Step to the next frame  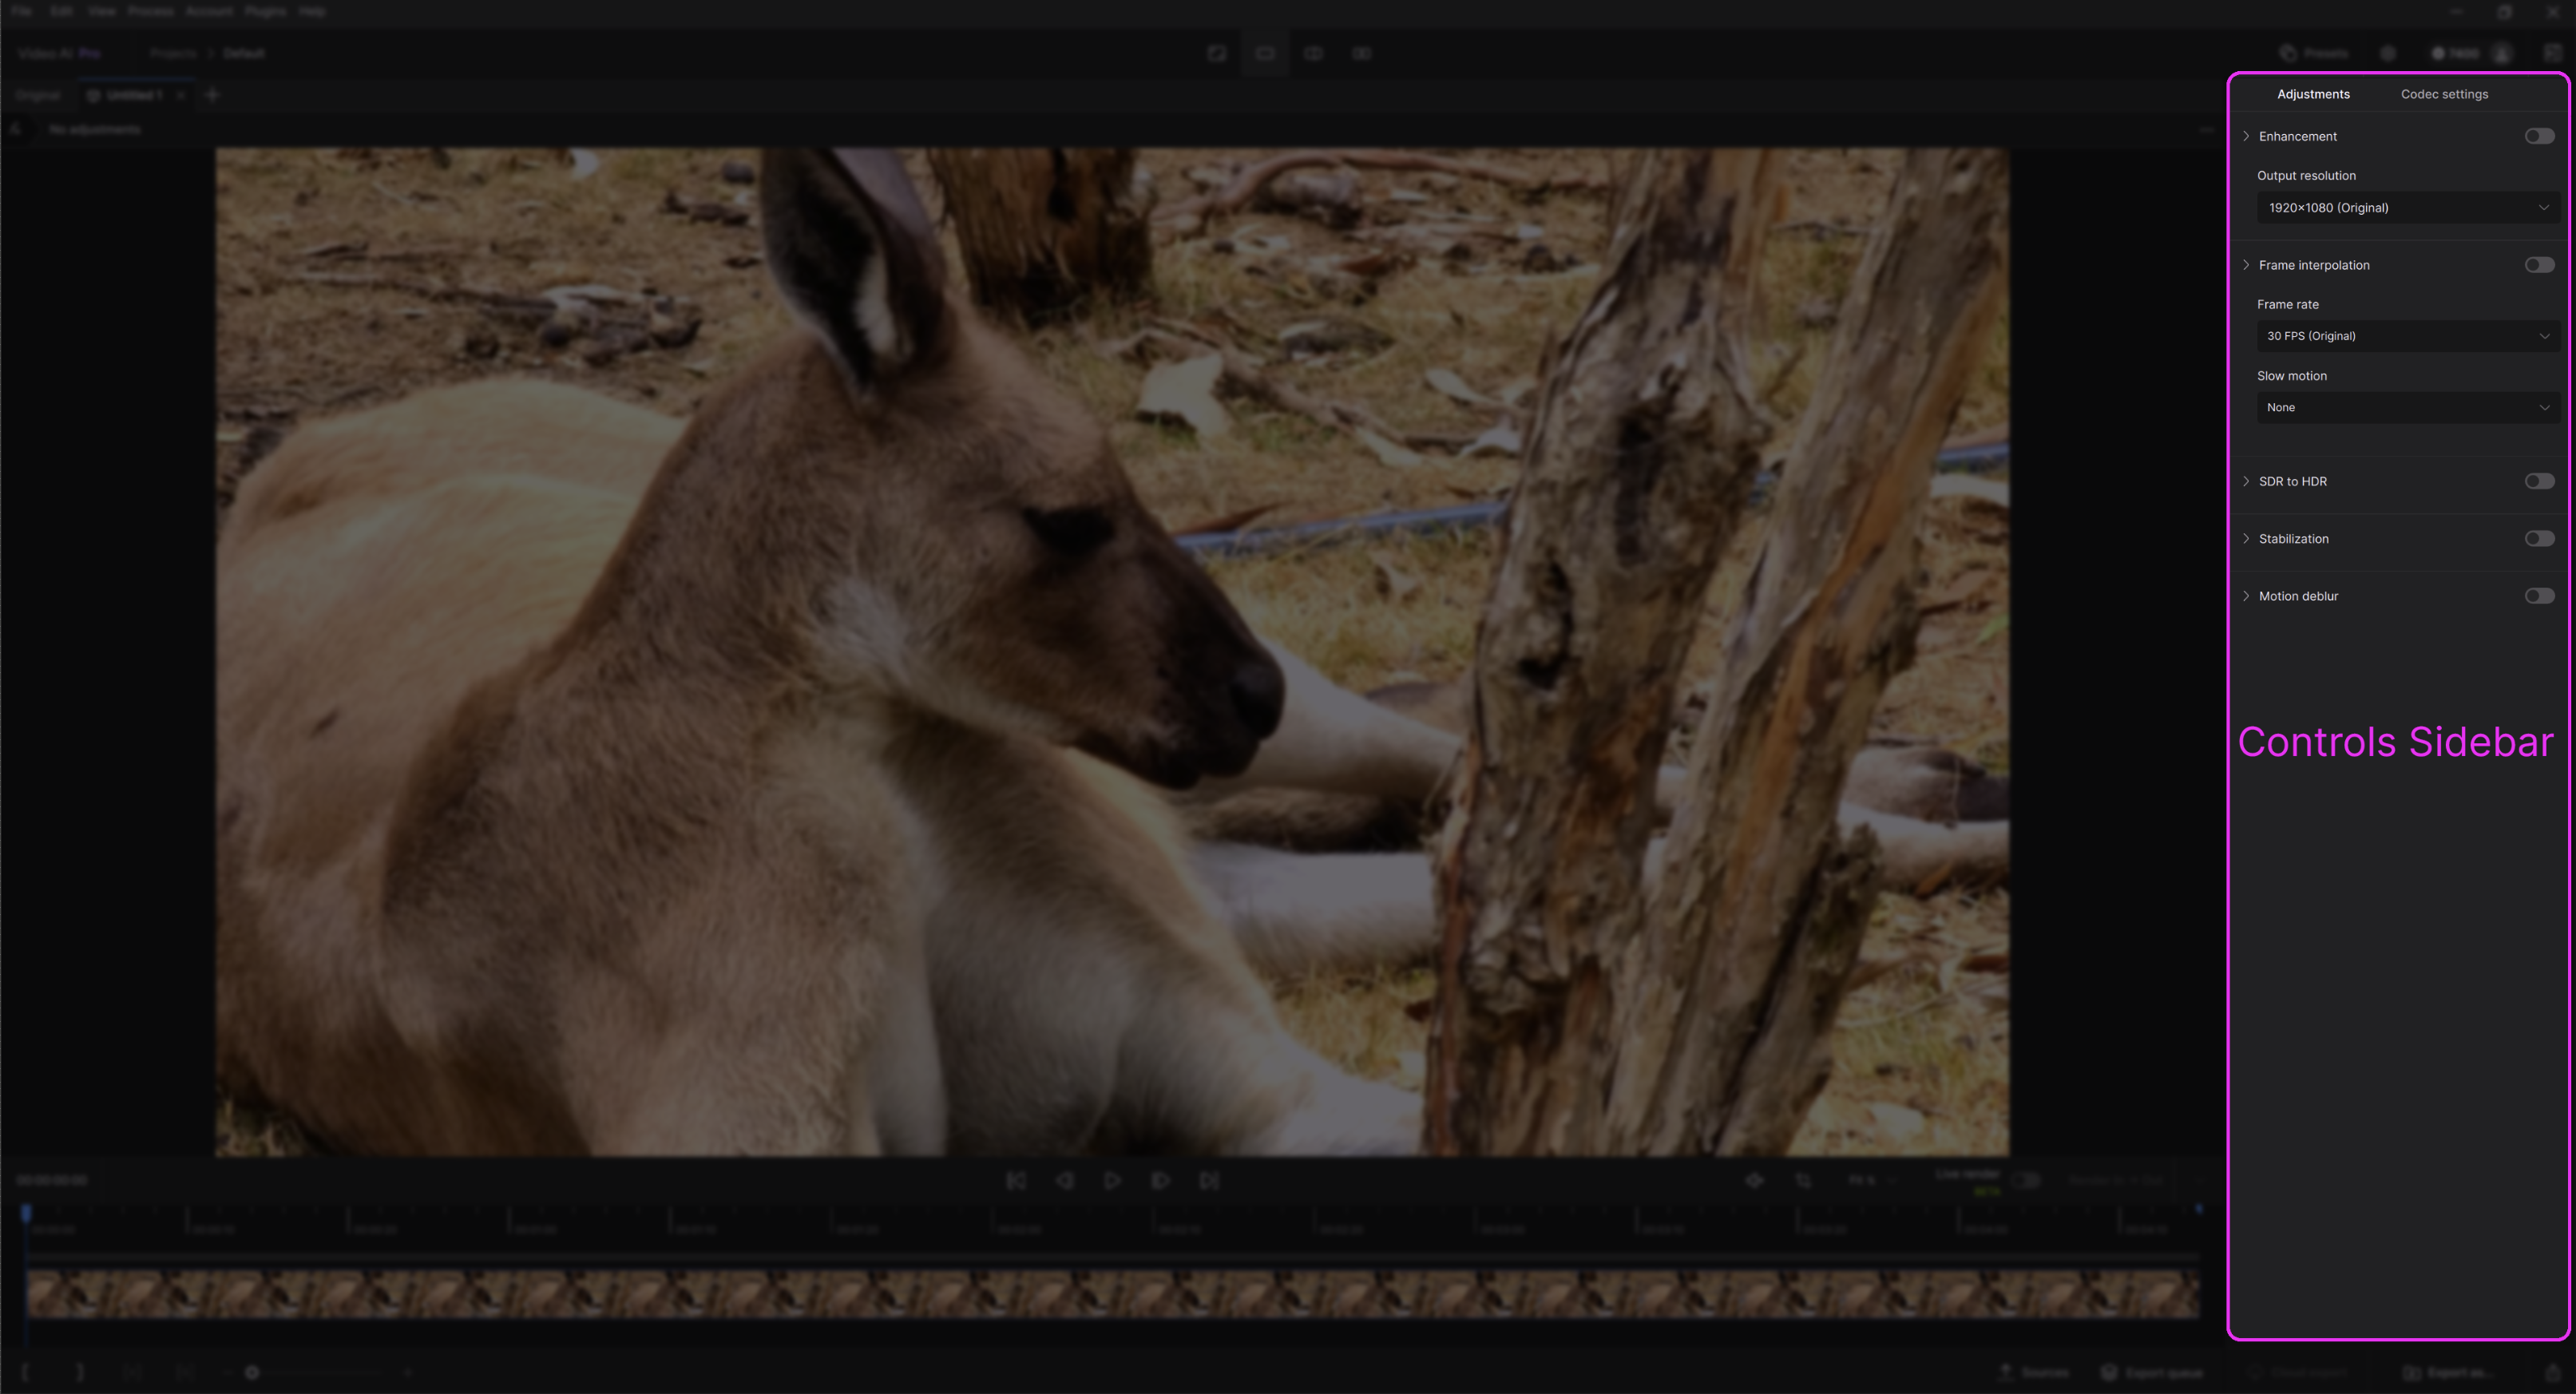(x=1160, y=1181)
